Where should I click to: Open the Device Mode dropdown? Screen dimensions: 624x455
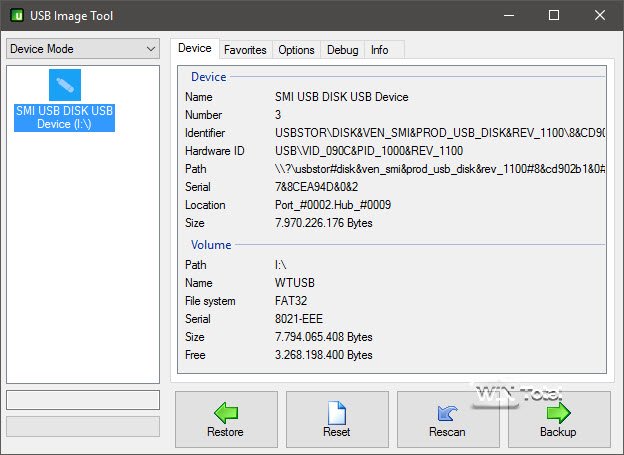(83, 49)
